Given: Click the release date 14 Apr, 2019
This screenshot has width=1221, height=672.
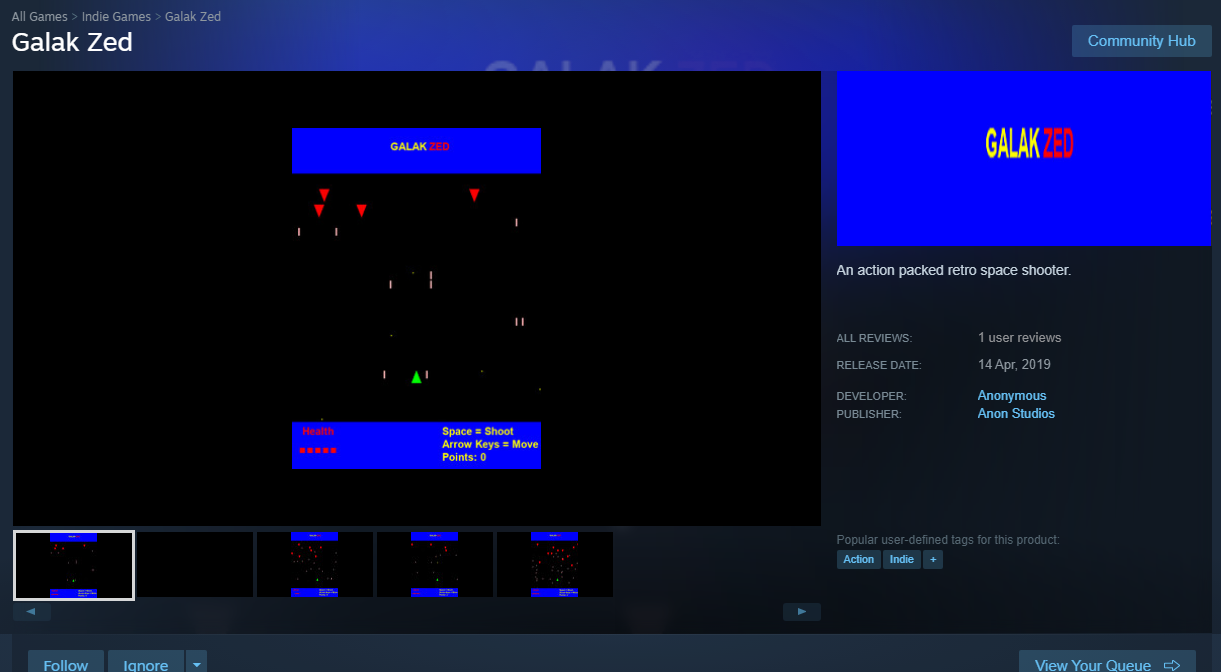Looking at the screenshot, I should tap(1014, 365).
